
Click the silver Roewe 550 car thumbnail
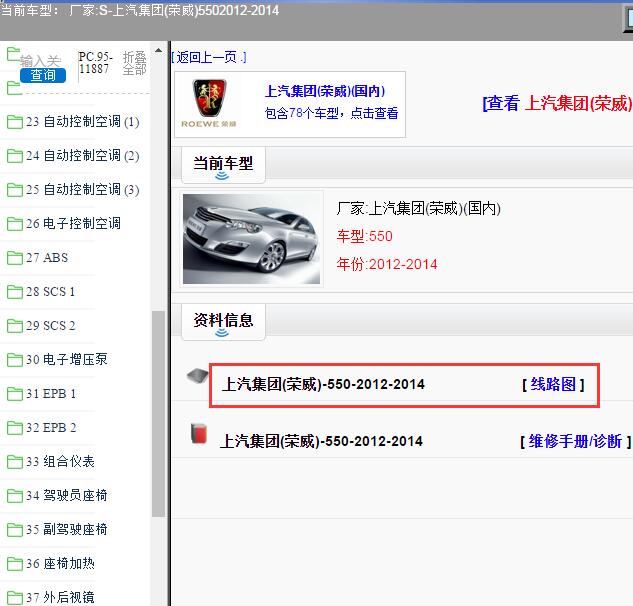(251, 239)
